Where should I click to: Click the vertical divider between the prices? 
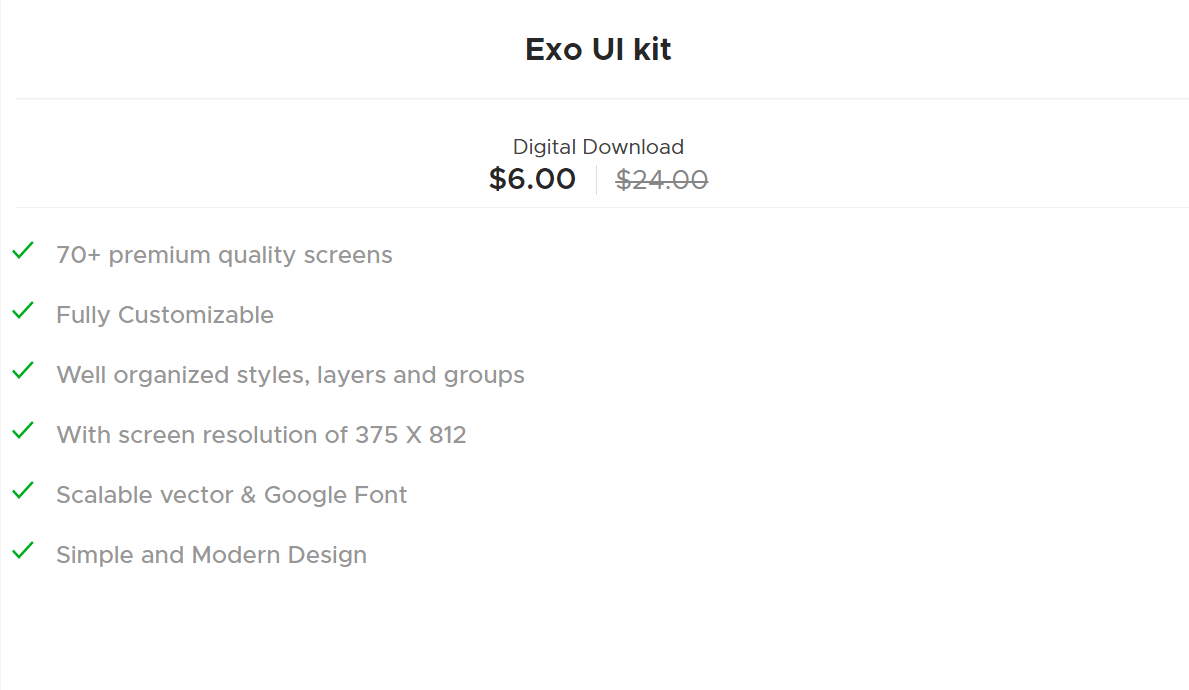[596, 180]
